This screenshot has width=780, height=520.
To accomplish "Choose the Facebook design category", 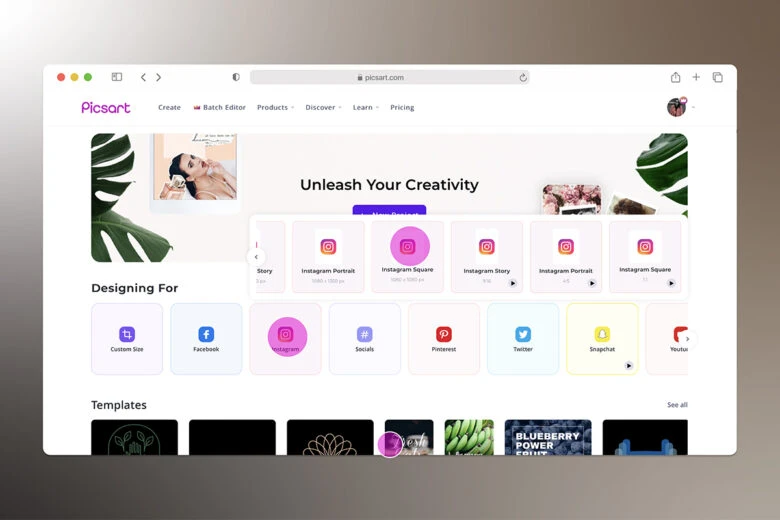I will 206,338.
